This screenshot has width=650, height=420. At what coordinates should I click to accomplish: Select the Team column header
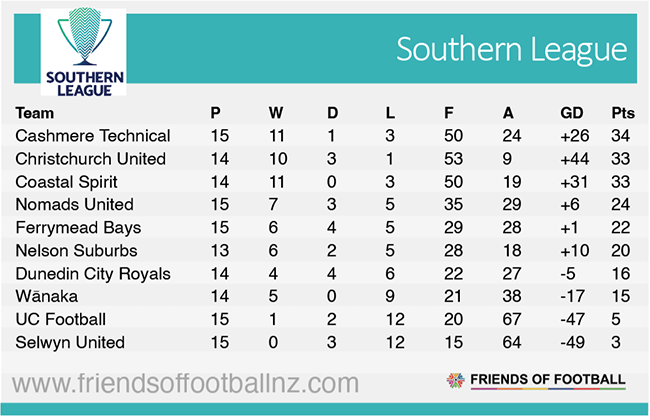pyautogui.click(x=35, y=113)
